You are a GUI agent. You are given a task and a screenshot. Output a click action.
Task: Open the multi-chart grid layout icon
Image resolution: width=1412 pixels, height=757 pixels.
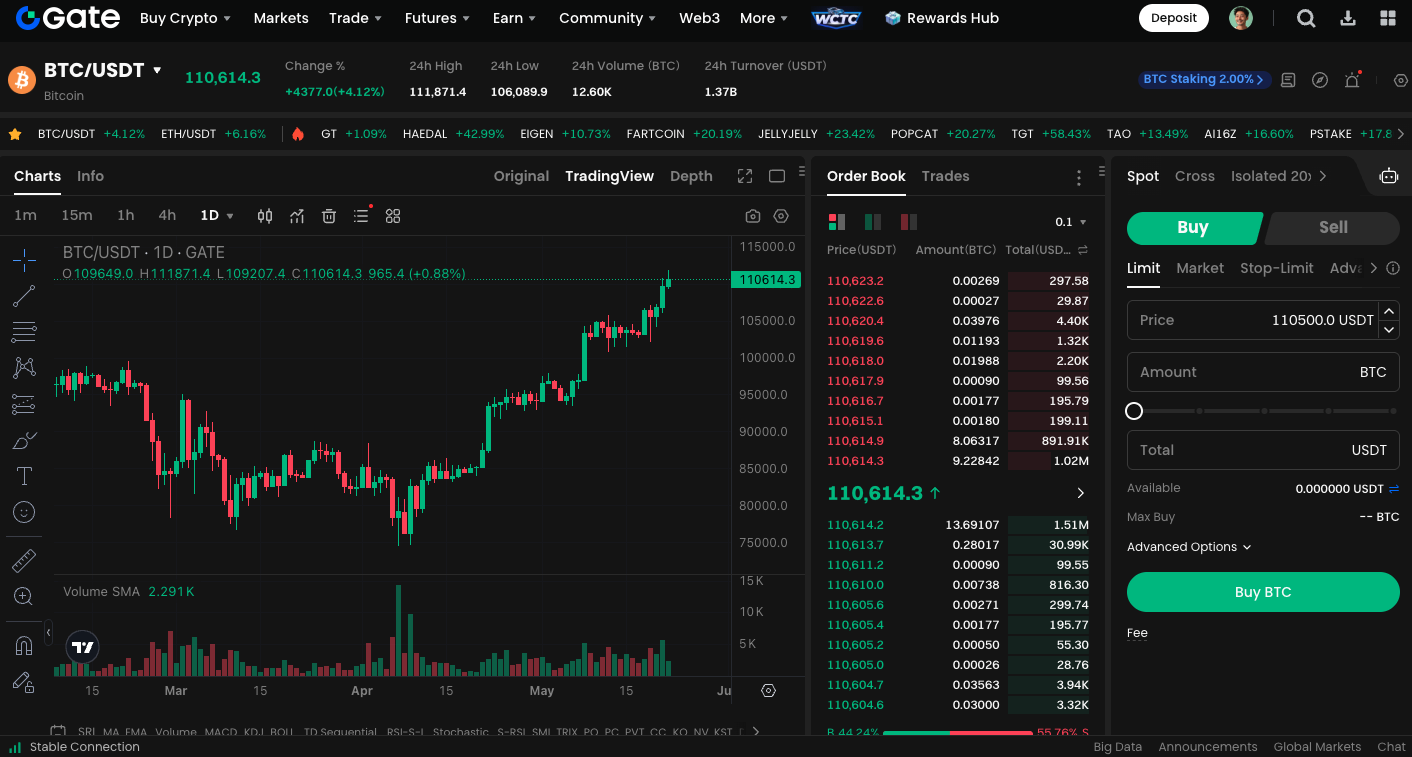pyautogui.click(x=393, y=216)
